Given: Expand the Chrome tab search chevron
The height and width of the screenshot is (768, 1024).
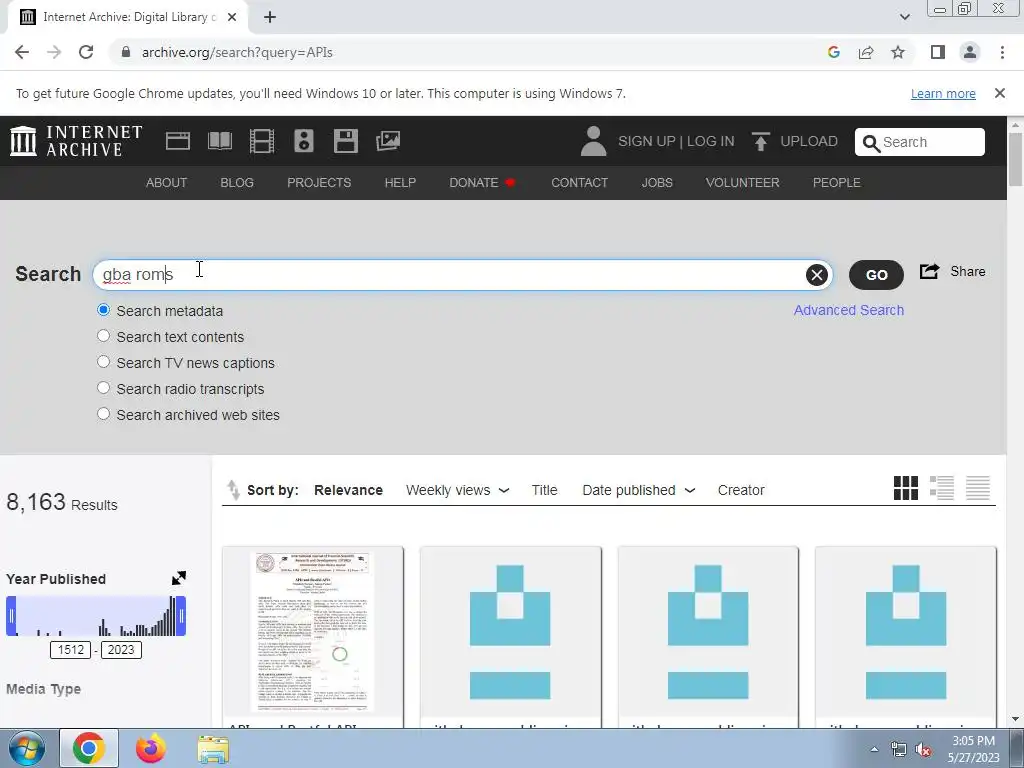Looking at the screenshot, I should coord(904,17).
